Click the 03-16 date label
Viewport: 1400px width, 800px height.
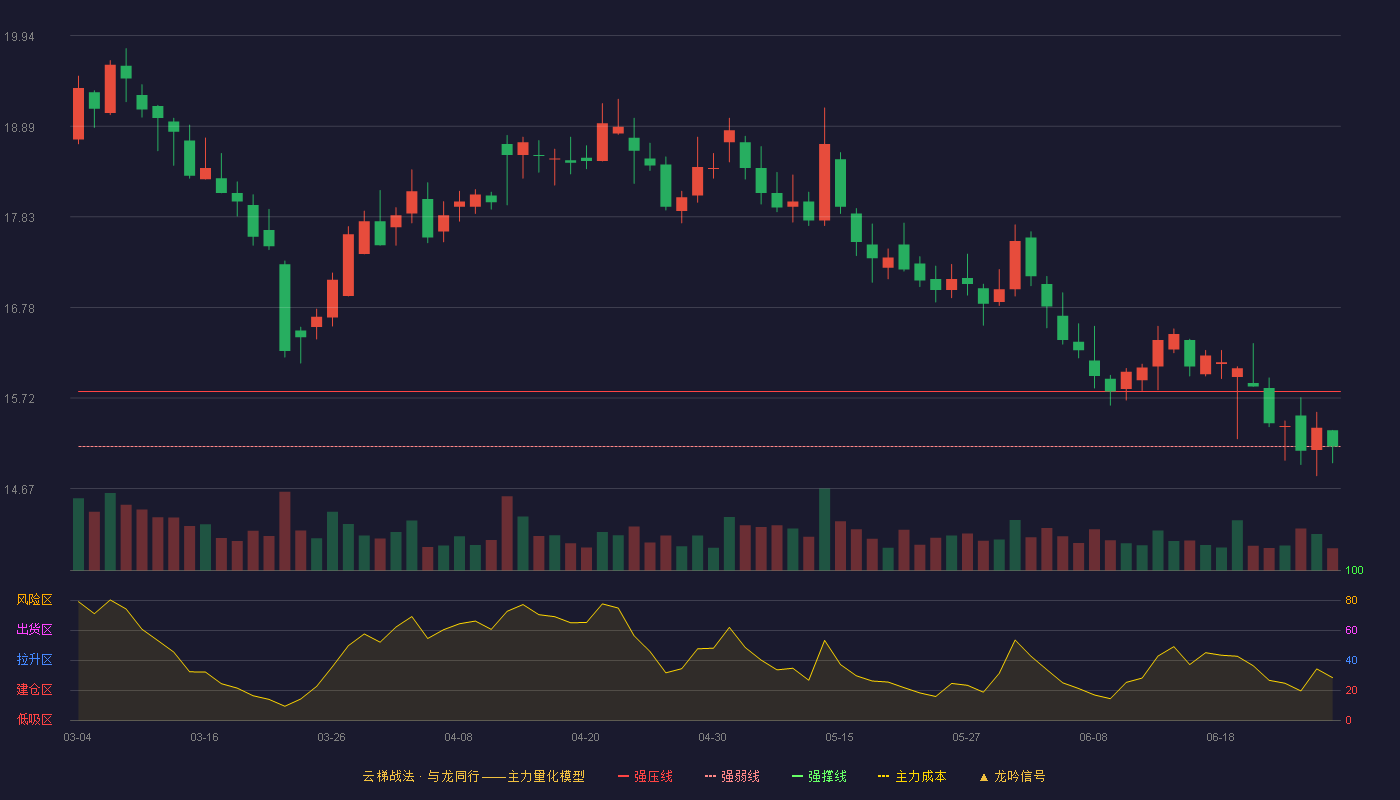point(205,737)
